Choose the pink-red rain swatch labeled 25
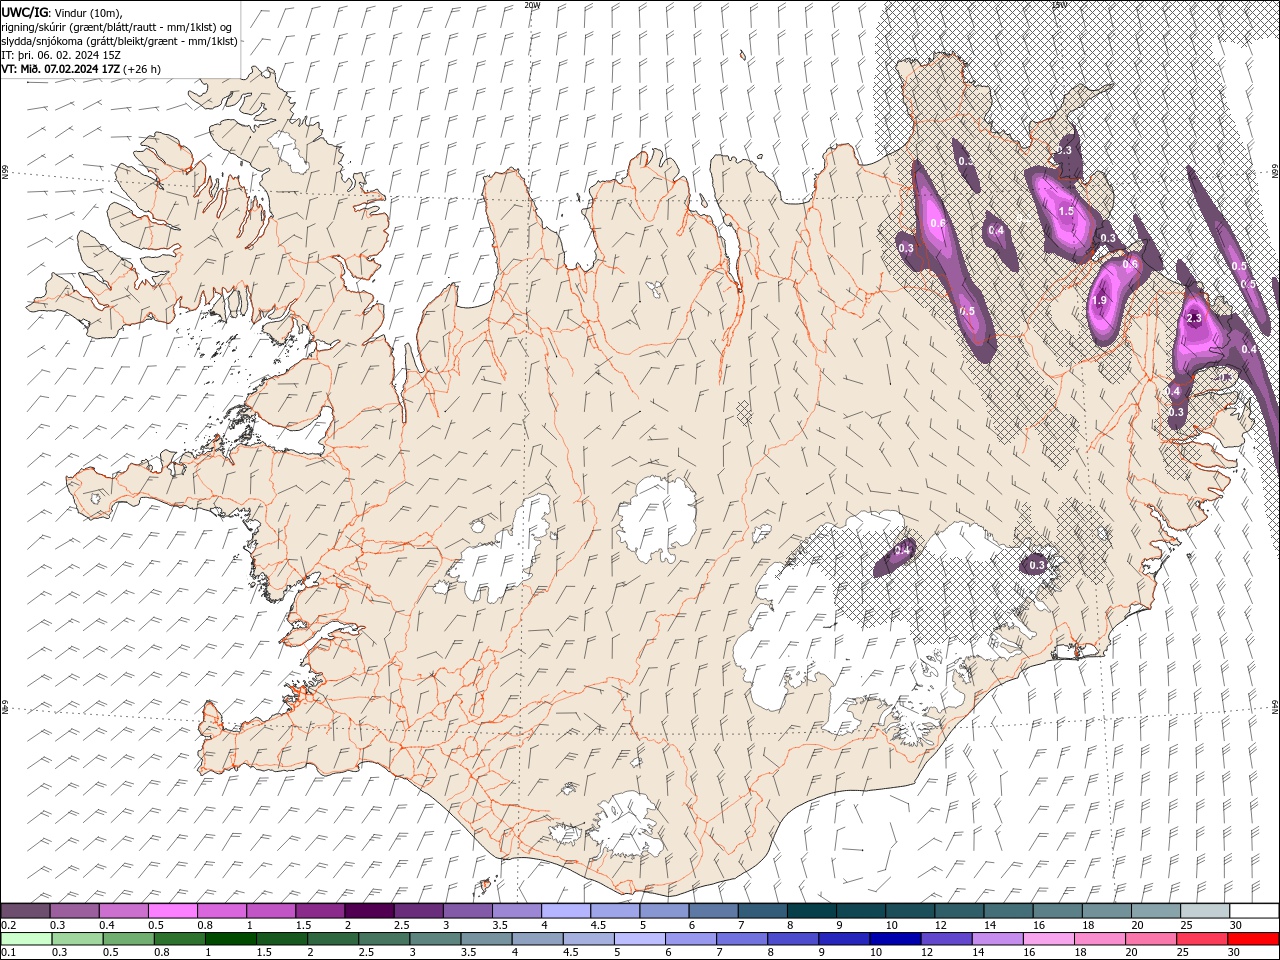The width and height of the screenshot is (1280, 960). (1202, 939)
